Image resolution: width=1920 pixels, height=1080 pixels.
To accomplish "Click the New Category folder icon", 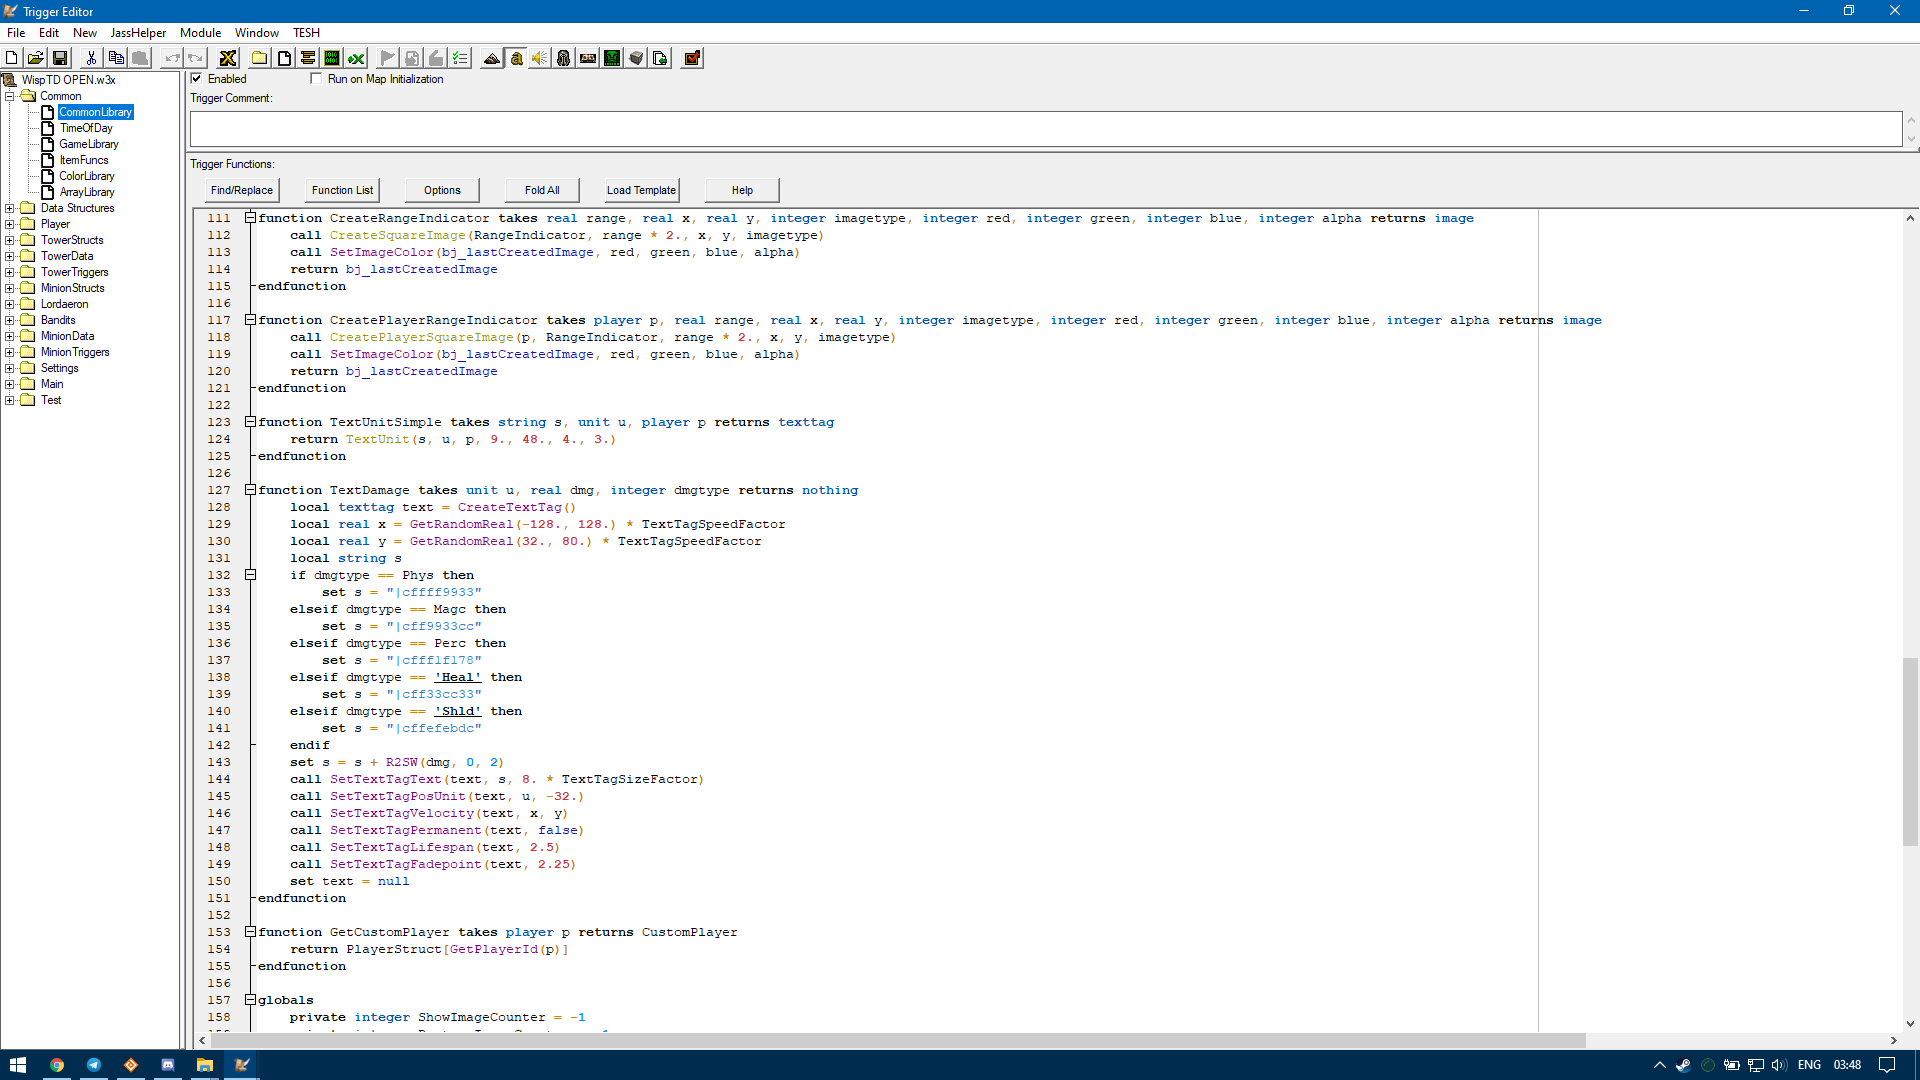I will coord(259,58).
